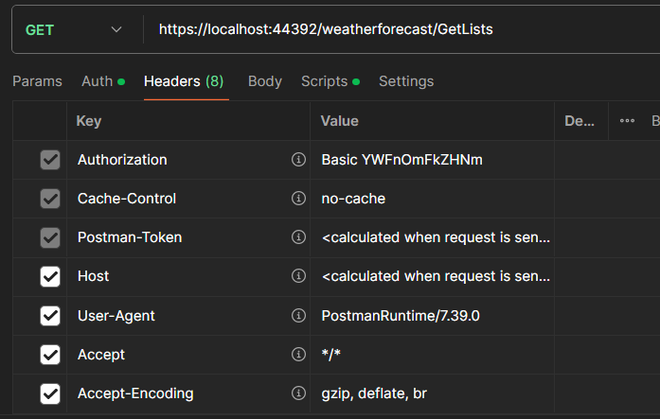Uncheck the Host header checkbox
This screenshot has height=419, width=660.
(x=50, y=277)
